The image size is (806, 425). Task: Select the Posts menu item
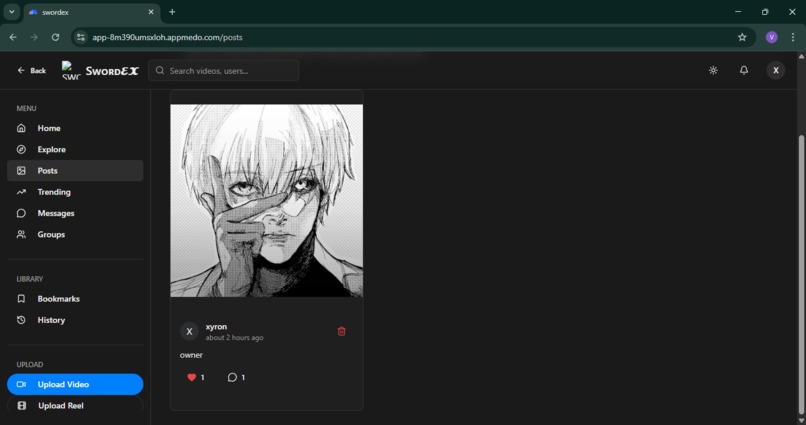tap(75, 171)
